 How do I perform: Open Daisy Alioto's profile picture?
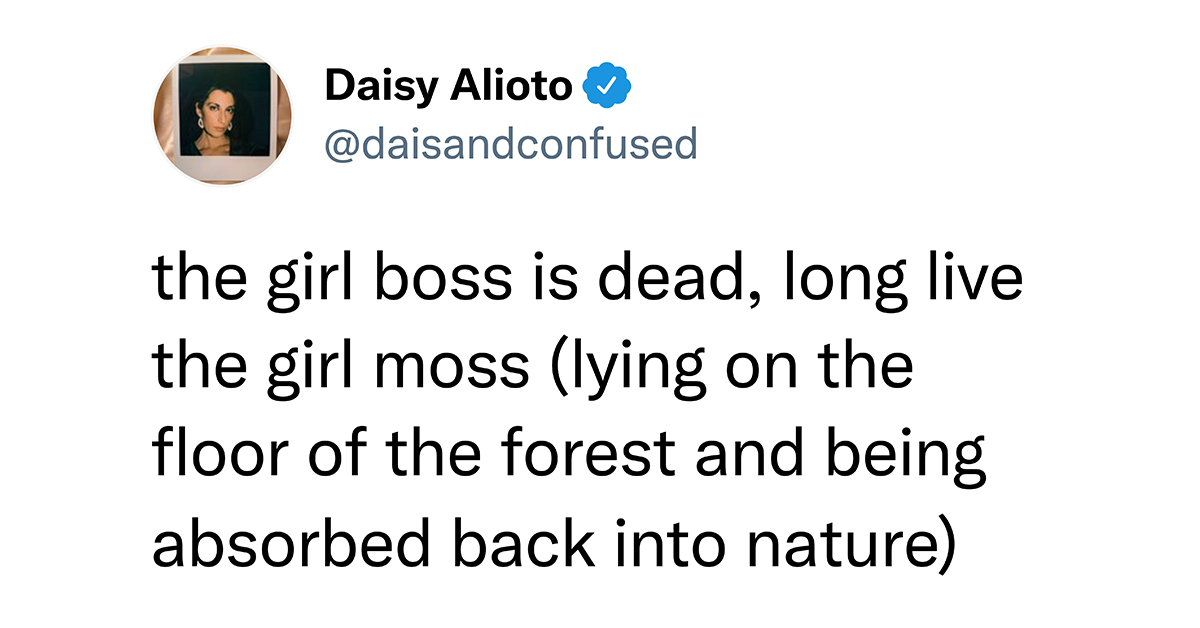point(222,116)
